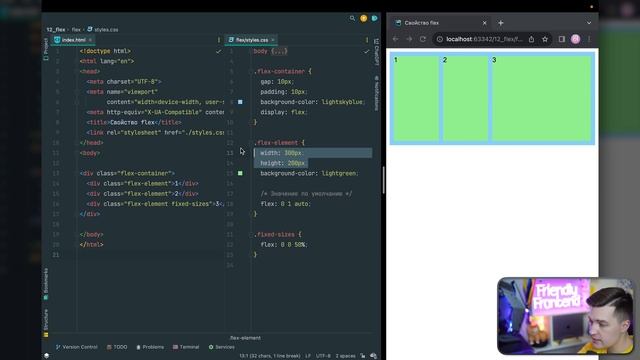Screen dimensions: 640x360
Task: Close the index.html editor tab
Action: coord(90,40)
